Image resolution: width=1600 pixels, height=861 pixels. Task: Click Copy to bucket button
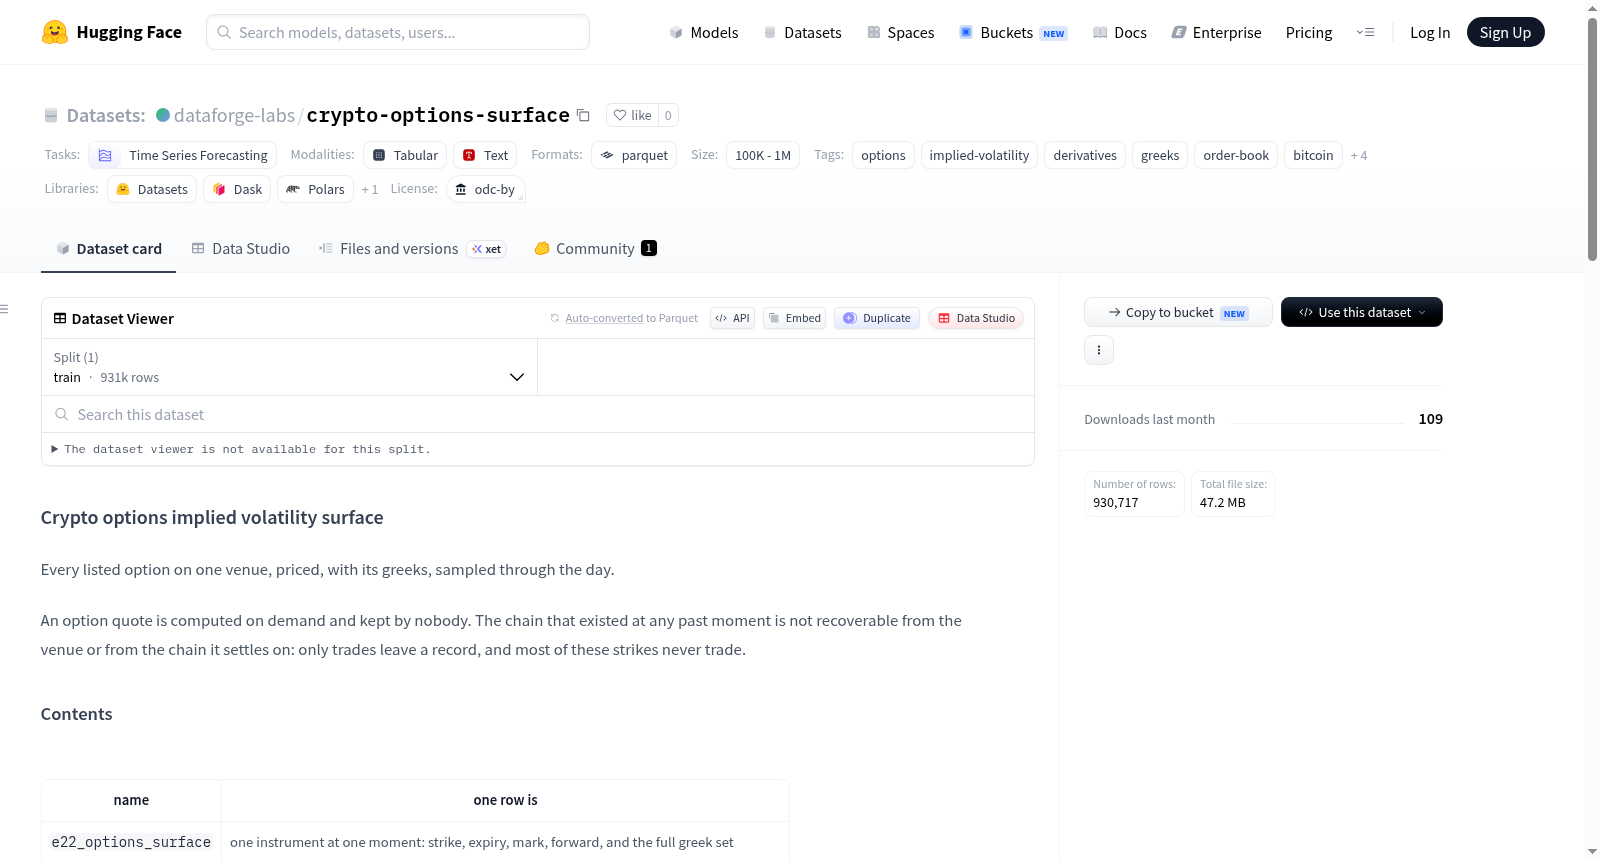pyautogui.click(x=1178, y=312)
